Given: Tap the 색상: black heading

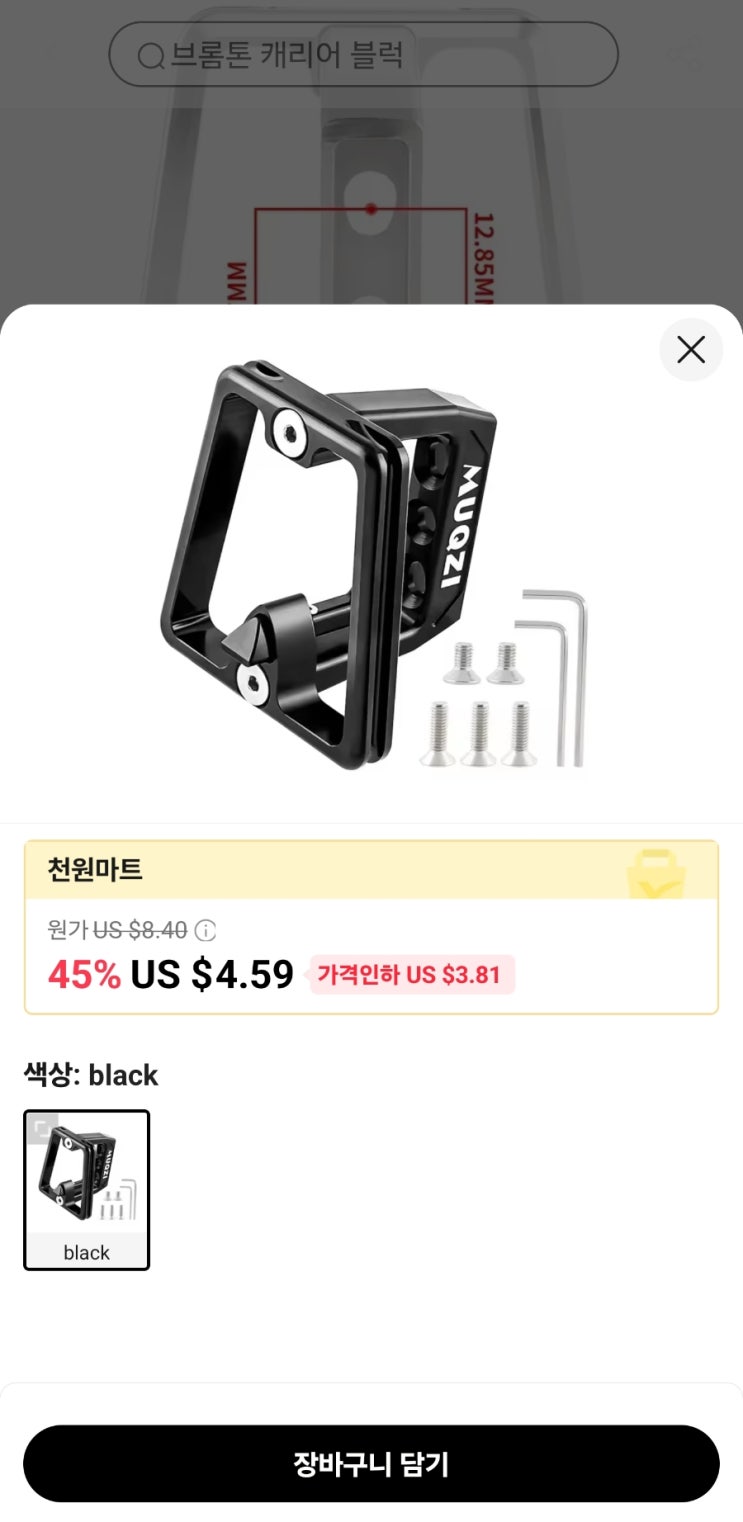Looking at the screenshot, I should (x=91, y=1075).
